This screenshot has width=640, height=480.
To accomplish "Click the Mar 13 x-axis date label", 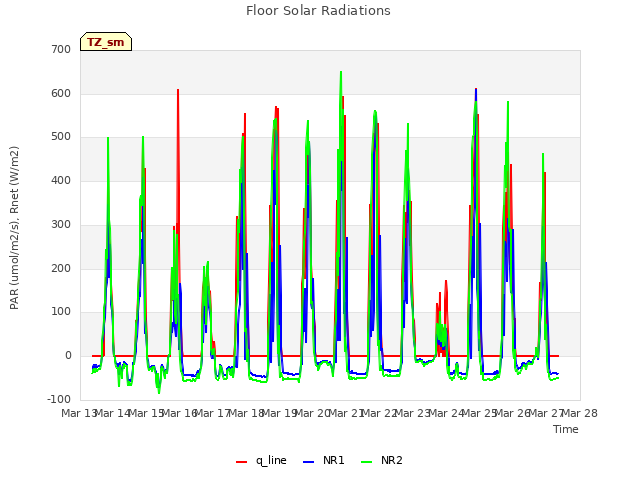I will 79,413.
